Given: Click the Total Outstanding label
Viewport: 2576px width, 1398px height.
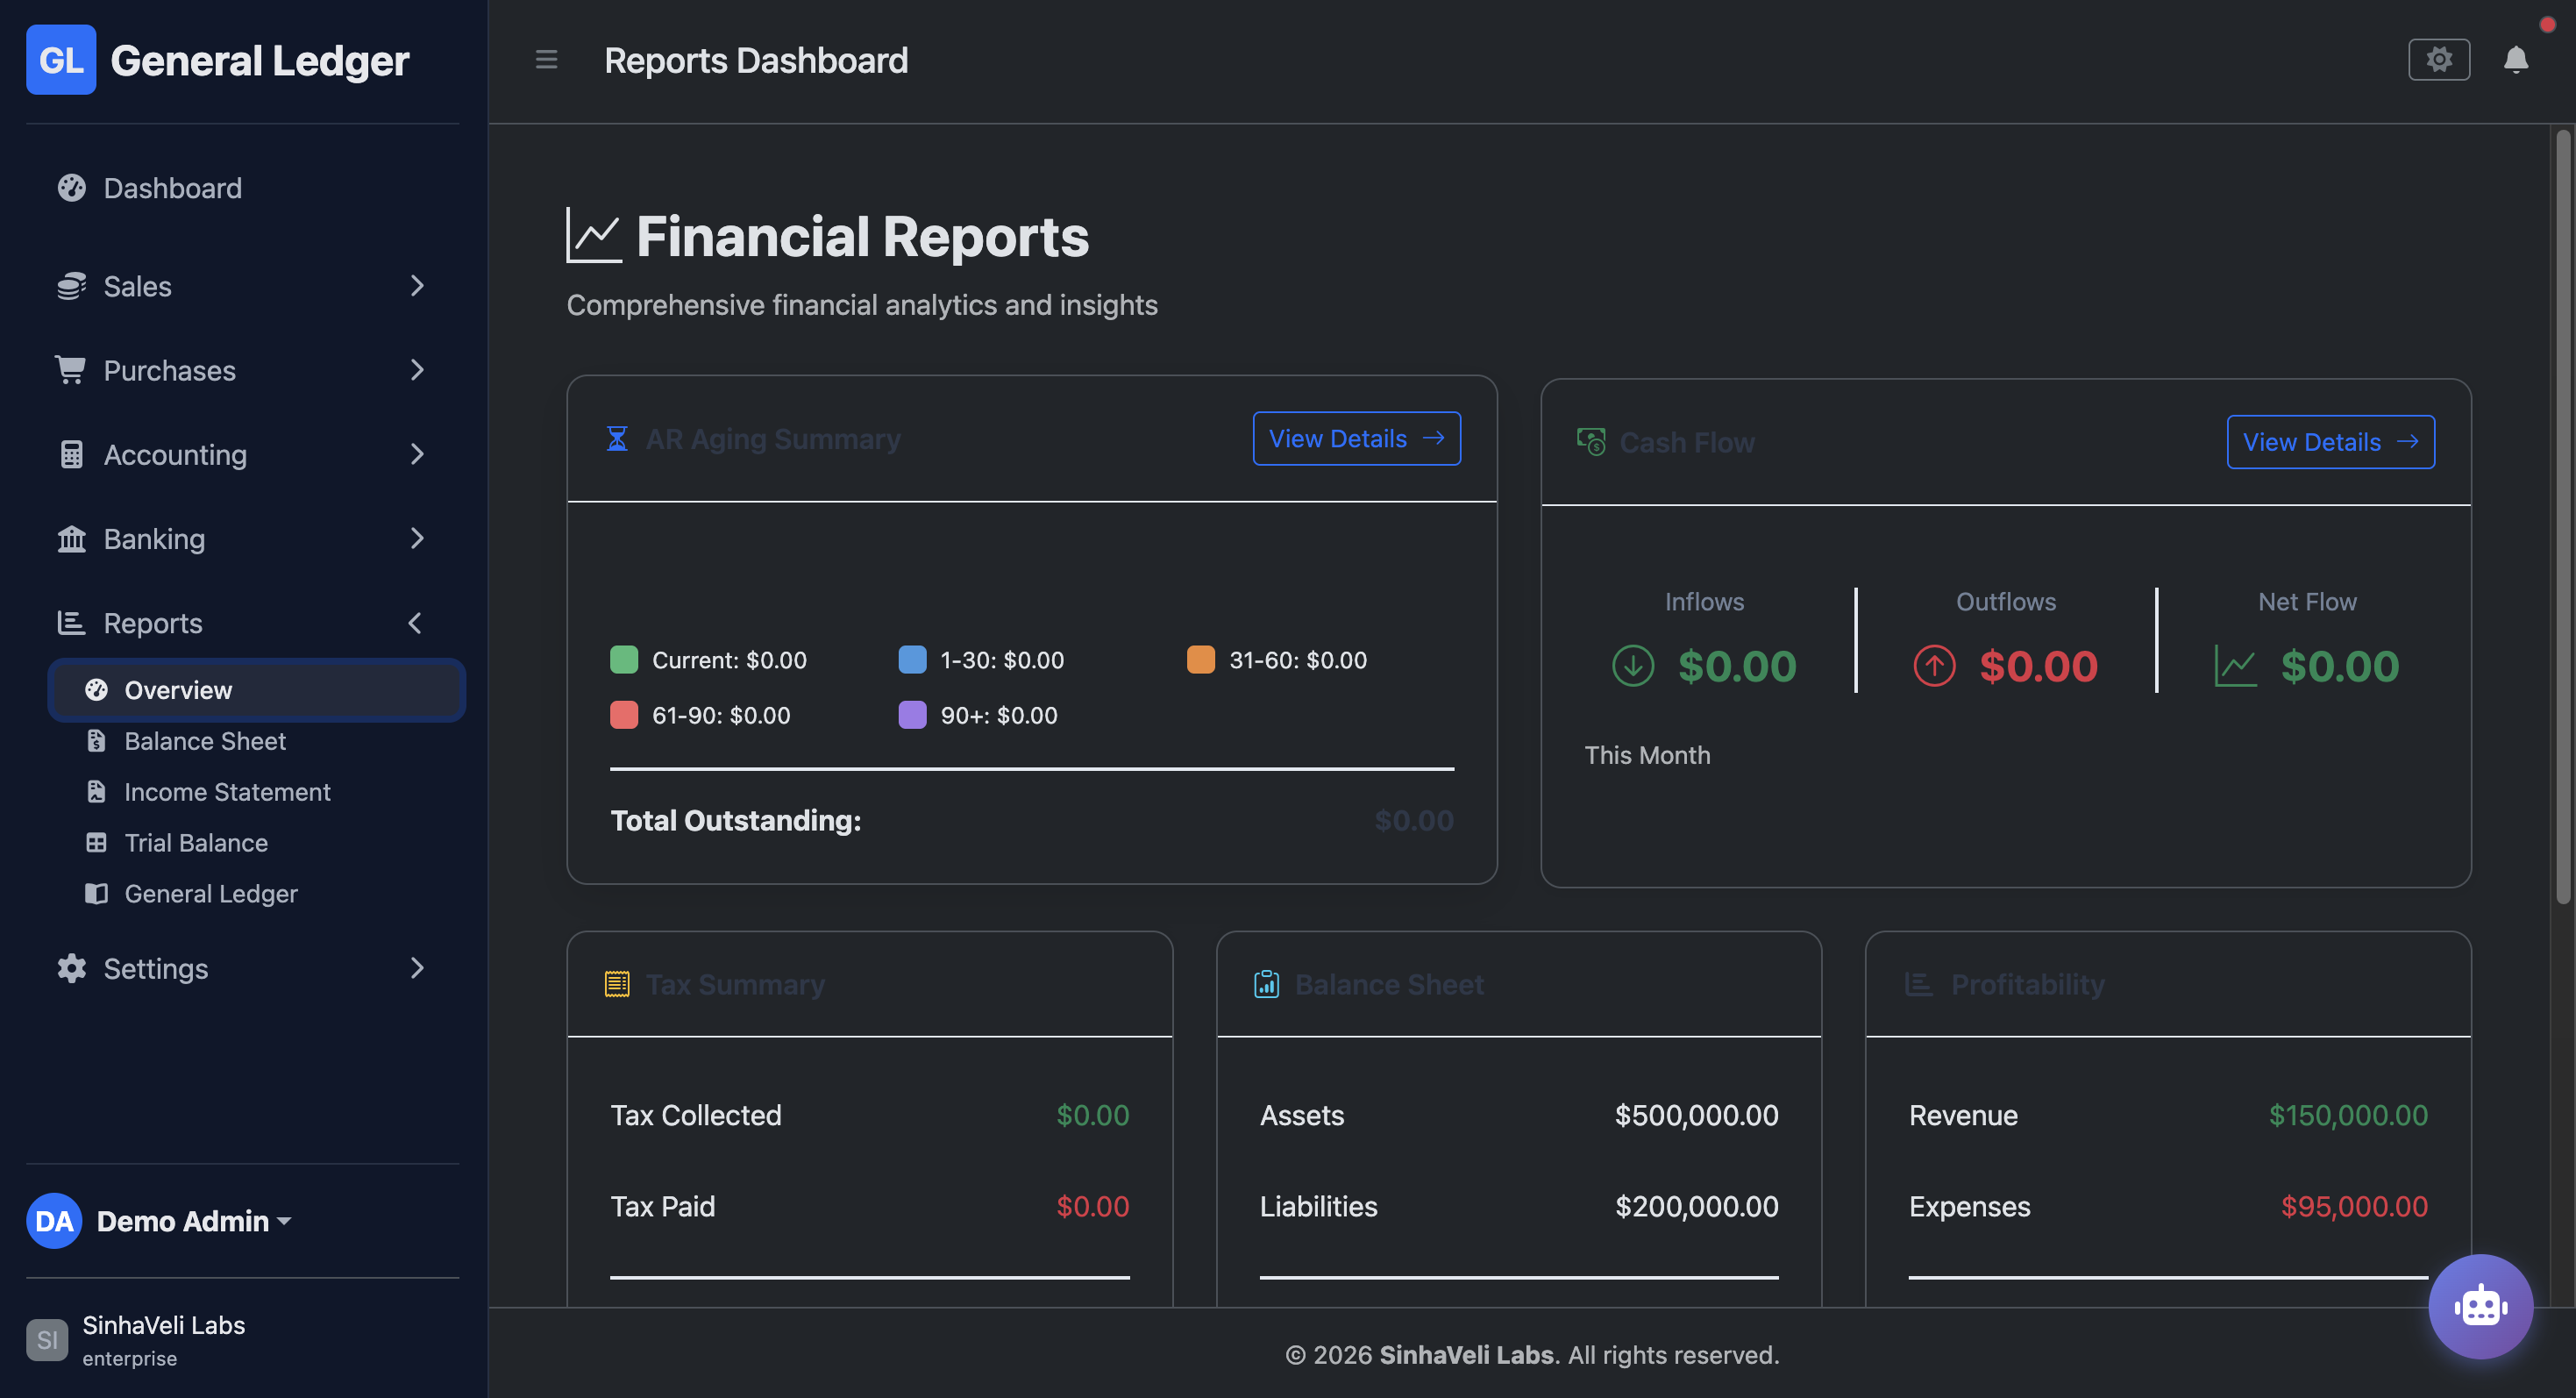Looking at the screenshot, I should 736,820.
